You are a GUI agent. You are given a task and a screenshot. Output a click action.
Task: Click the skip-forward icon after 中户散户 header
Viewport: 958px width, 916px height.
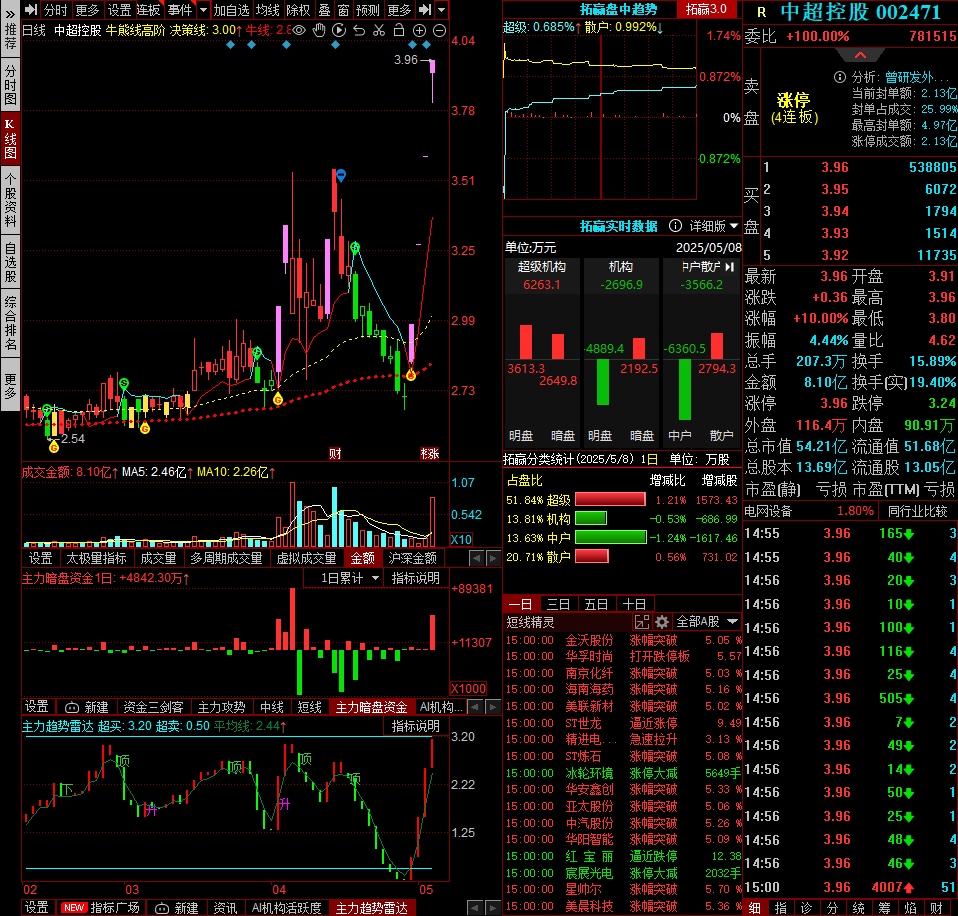click(729, 267)
